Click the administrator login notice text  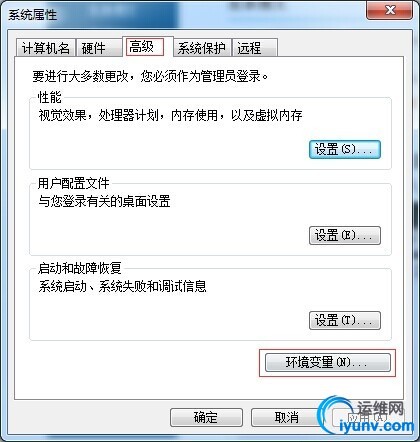coord(150,76)
